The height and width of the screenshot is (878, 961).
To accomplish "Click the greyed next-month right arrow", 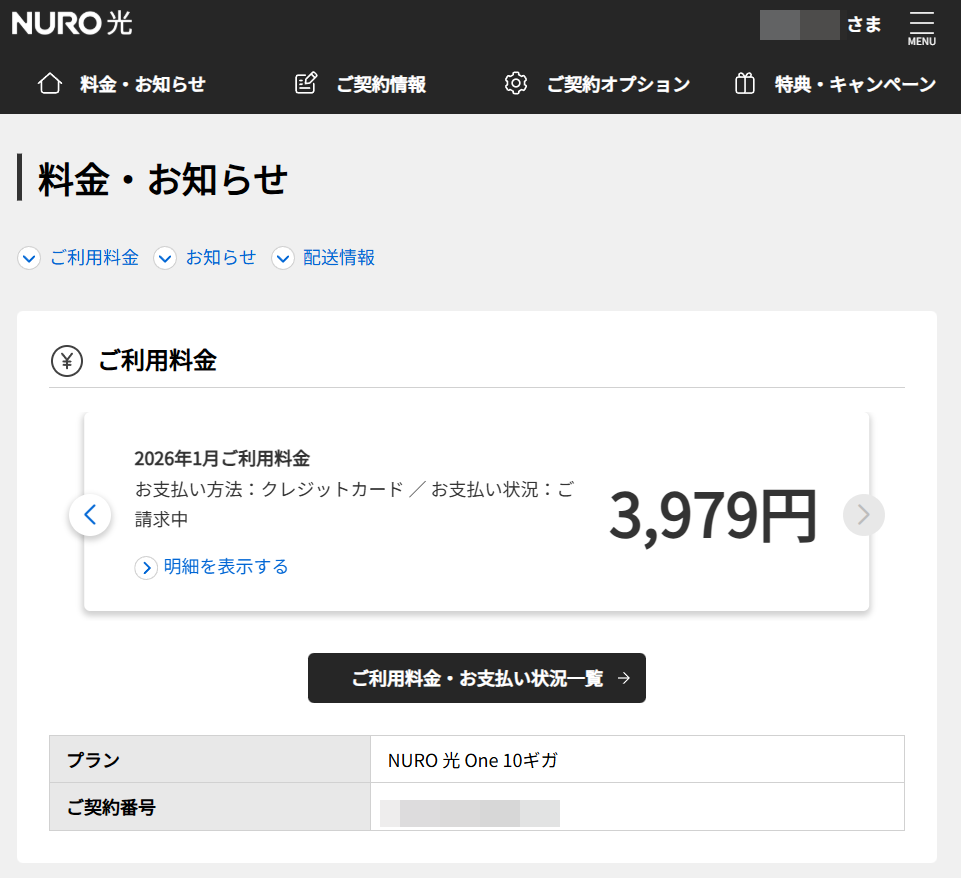I will [x=864, y=515].
